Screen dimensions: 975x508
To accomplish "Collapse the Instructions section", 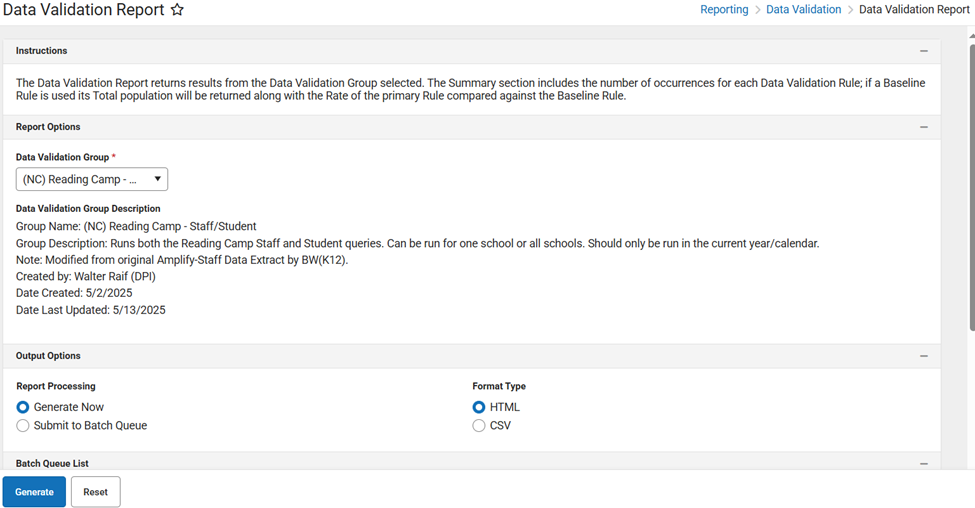I will coord(923,51).
